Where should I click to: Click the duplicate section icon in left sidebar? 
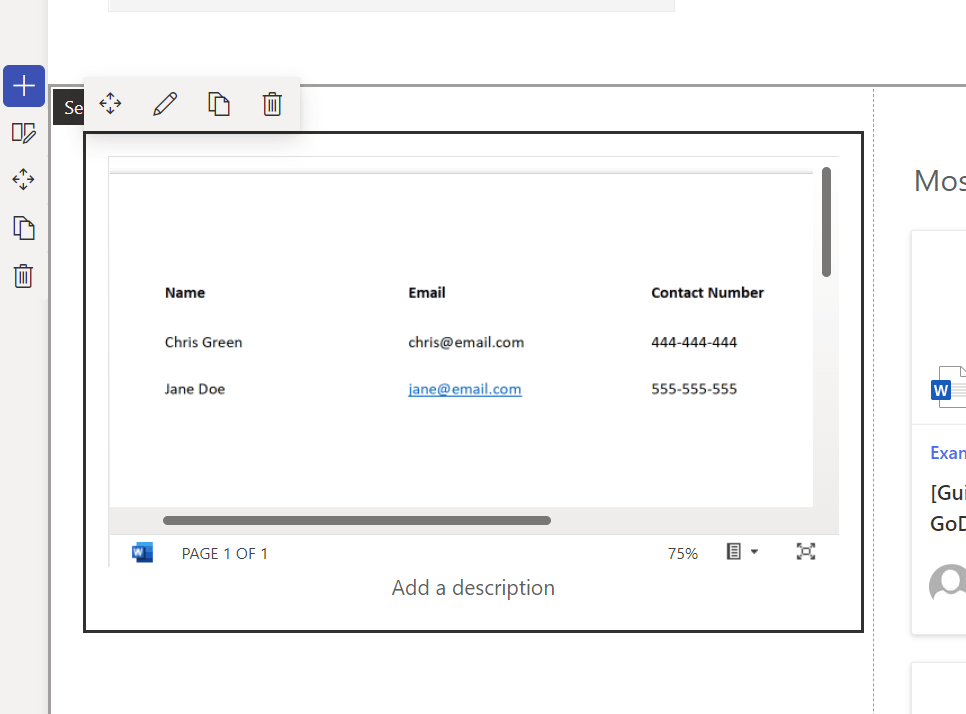click(23, 228)
